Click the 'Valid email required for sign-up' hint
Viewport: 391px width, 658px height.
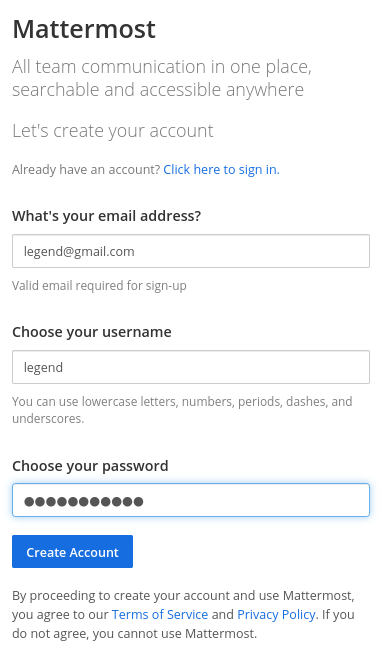coord(99,286)
